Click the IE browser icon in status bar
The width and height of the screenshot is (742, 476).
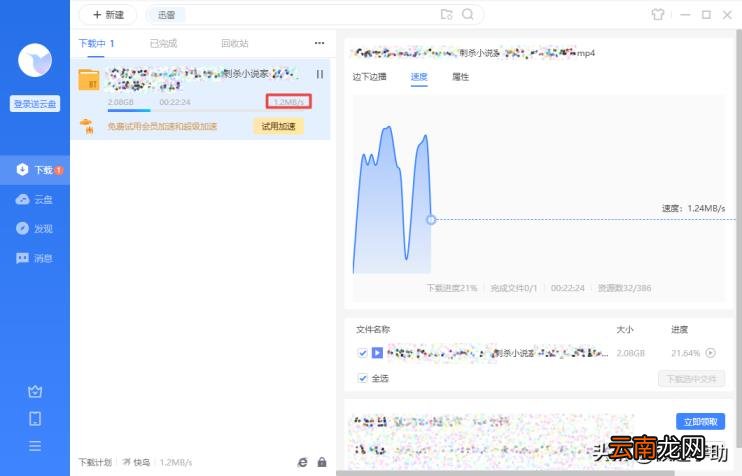pos(302,462)
